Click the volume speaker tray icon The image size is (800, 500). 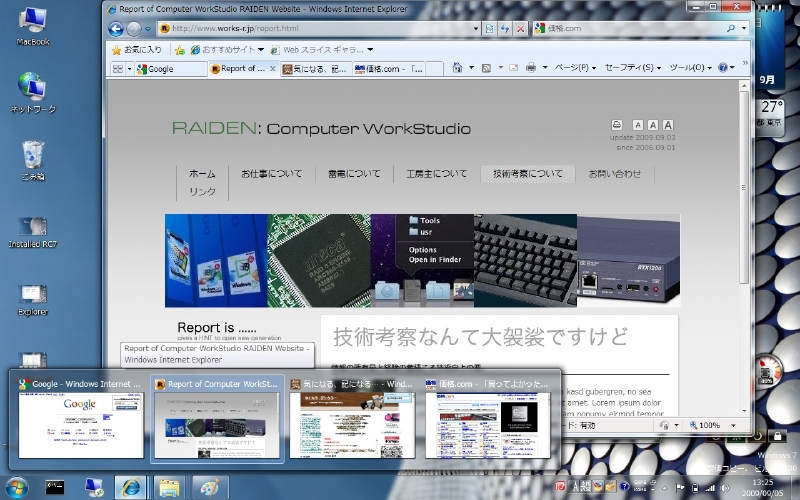click(724, 488)
